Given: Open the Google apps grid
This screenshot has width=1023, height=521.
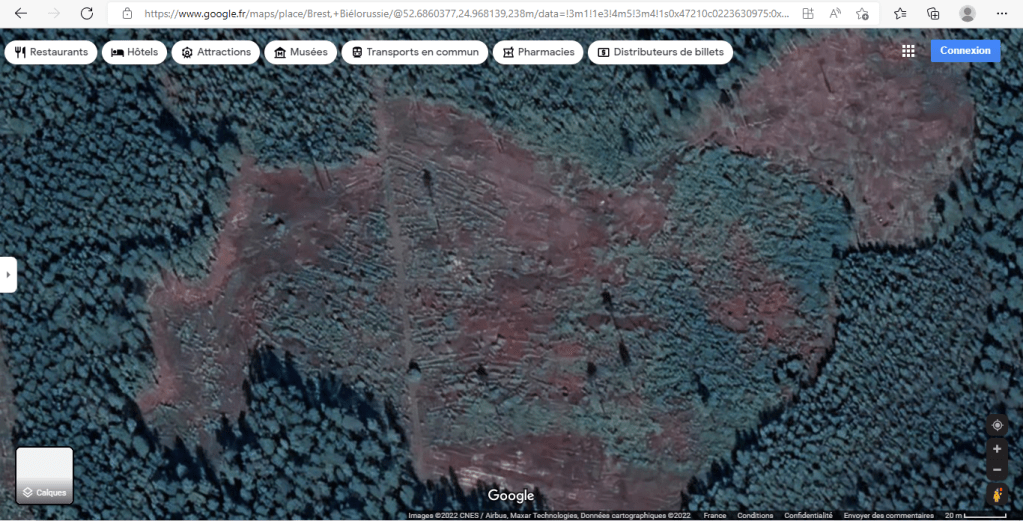Looking at the screenshot, I should tap(908, 51).
